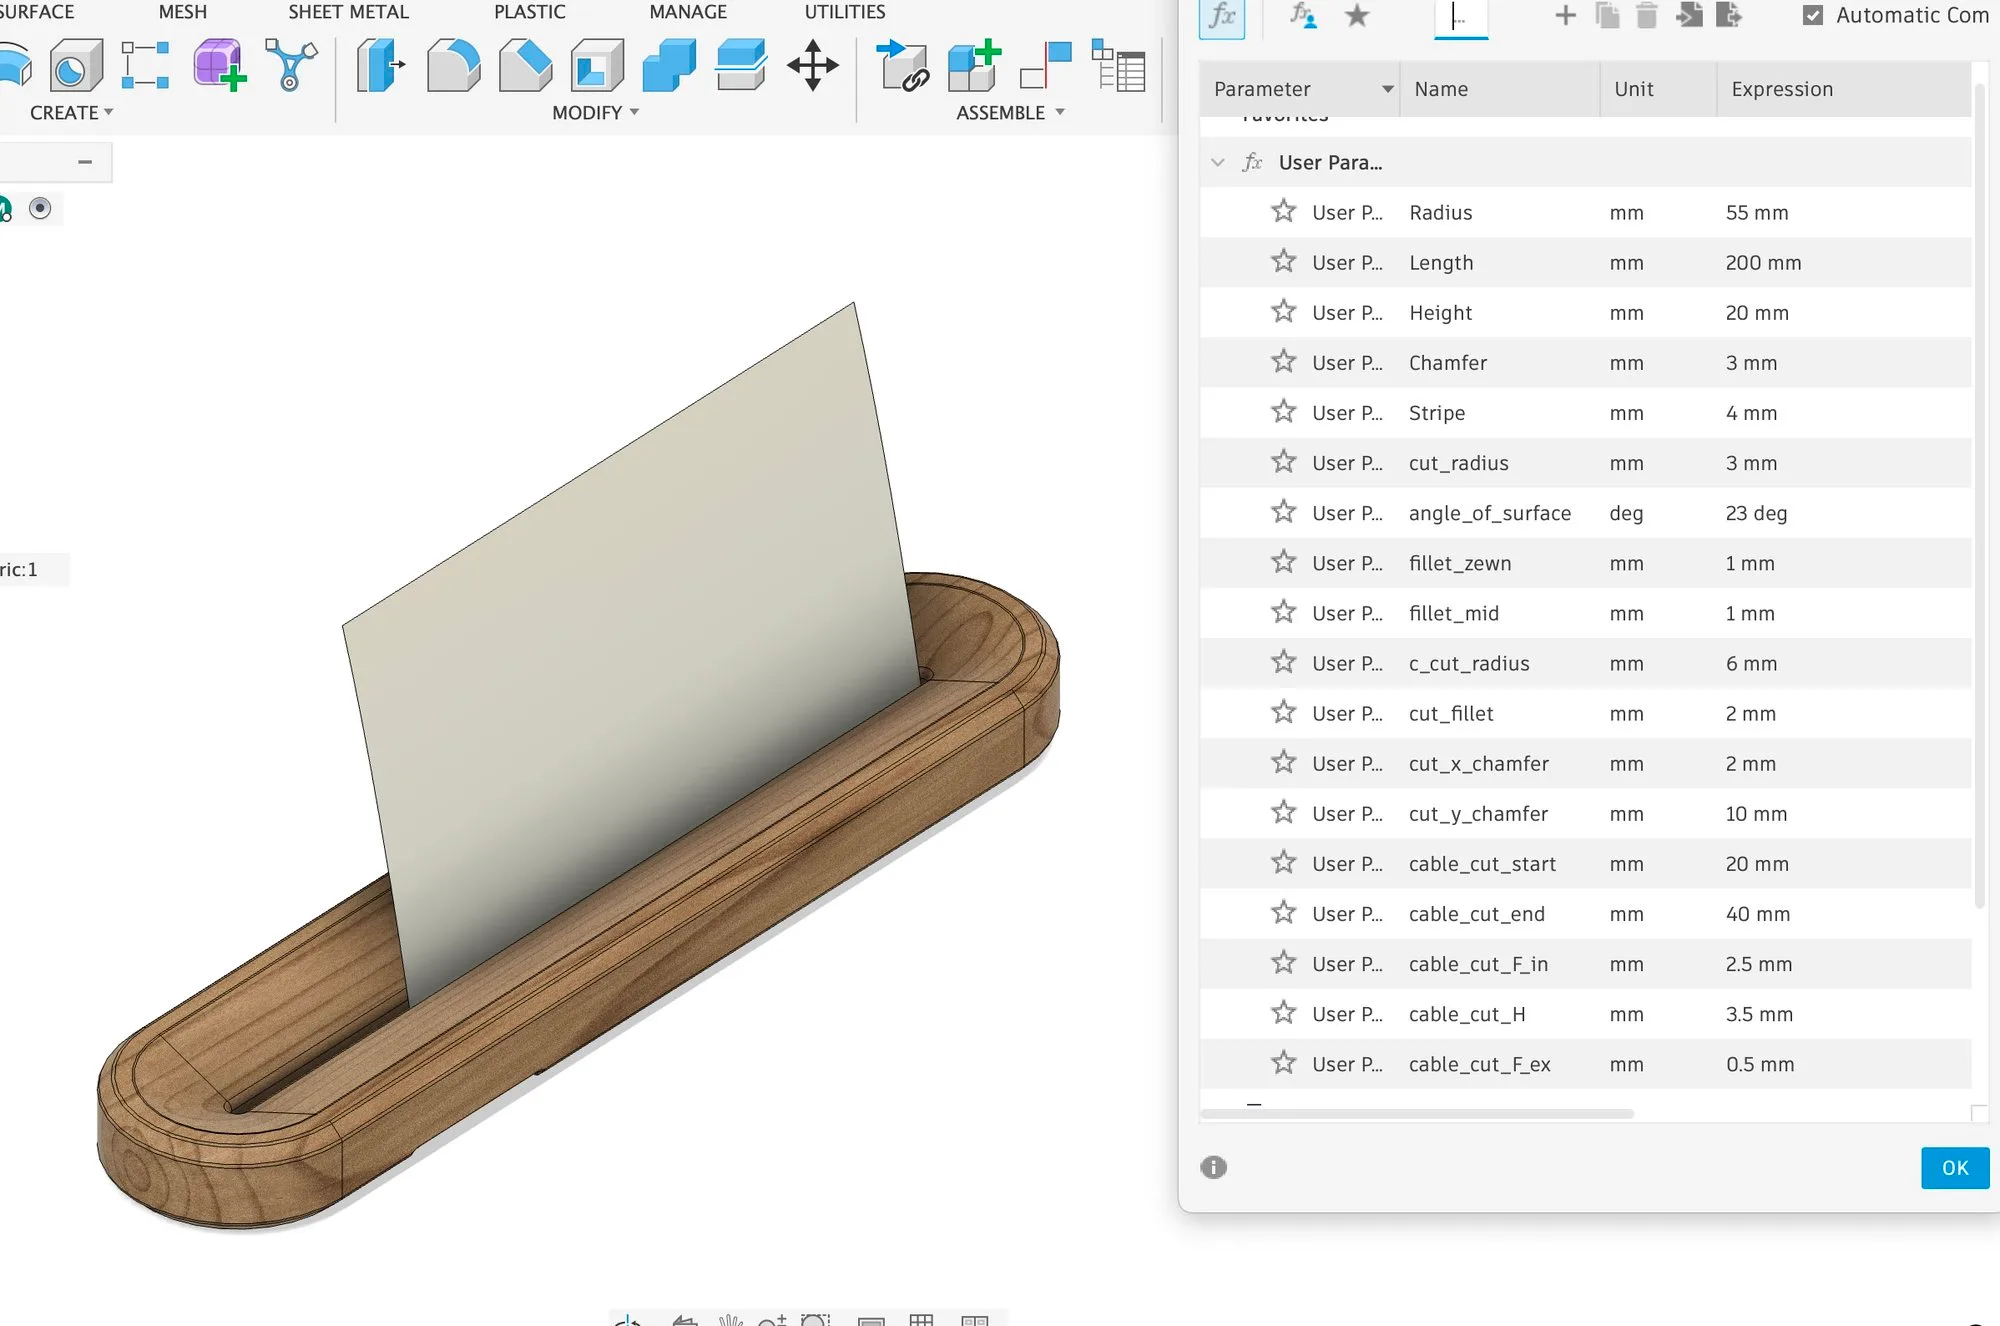Click the Joint icon in Assemble
This screenshot has height=1326, width=2000.
[x=1045, y=66]
